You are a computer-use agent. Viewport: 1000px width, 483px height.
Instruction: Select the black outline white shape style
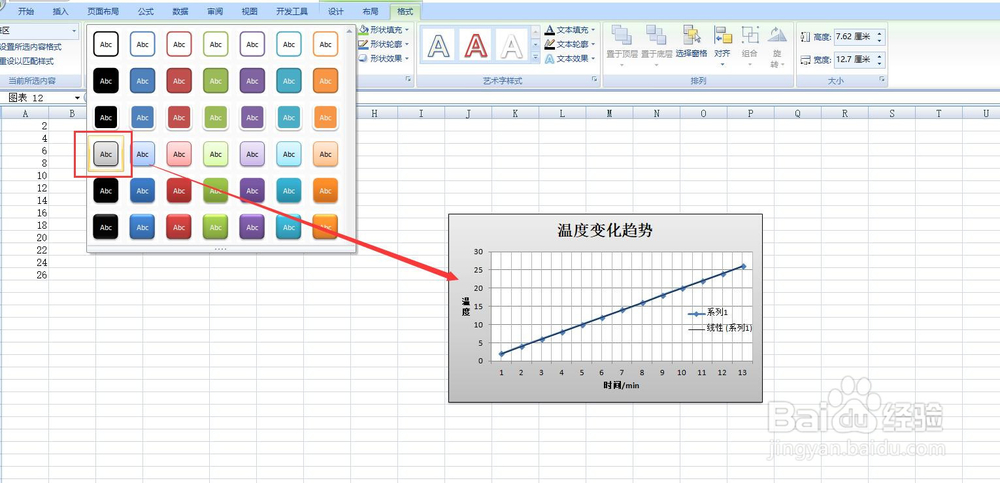coord(106,44)
